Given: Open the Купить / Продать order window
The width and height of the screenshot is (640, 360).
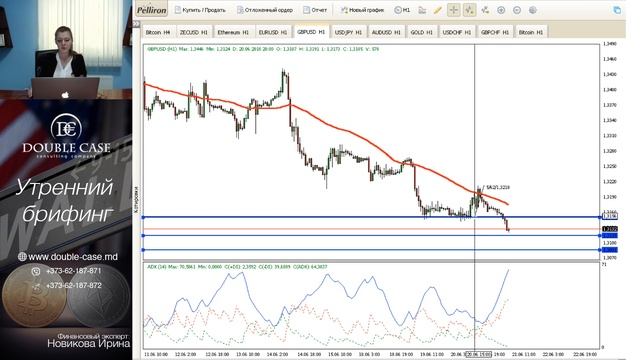Looking at the screenshot, I should click(200, 10).
